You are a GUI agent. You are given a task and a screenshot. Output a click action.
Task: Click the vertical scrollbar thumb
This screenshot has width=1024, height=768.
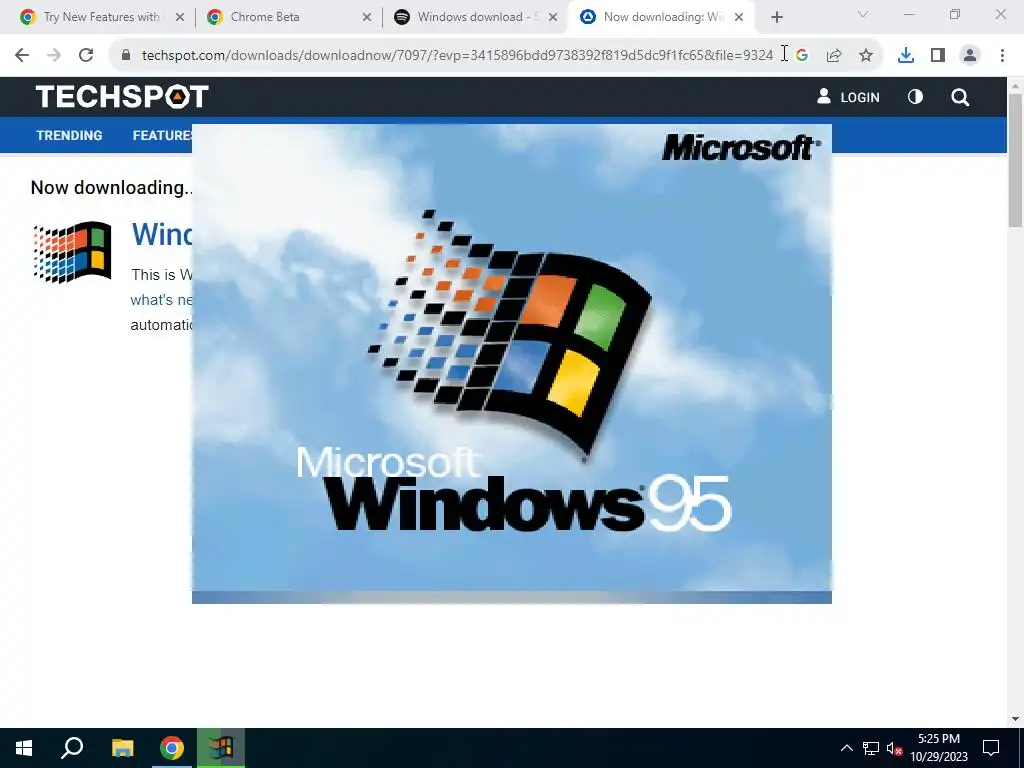tap(1016, 161)
